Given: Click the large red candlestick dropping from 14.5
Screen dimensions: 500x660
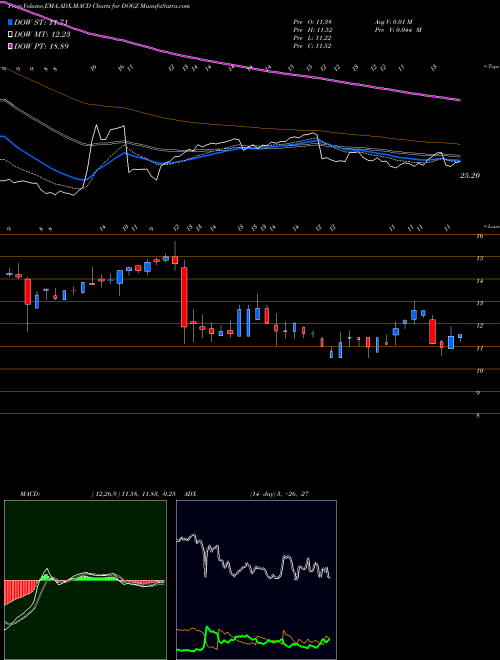Looking at the screenshot, I should pyautogui.click(x=184, y=297).
